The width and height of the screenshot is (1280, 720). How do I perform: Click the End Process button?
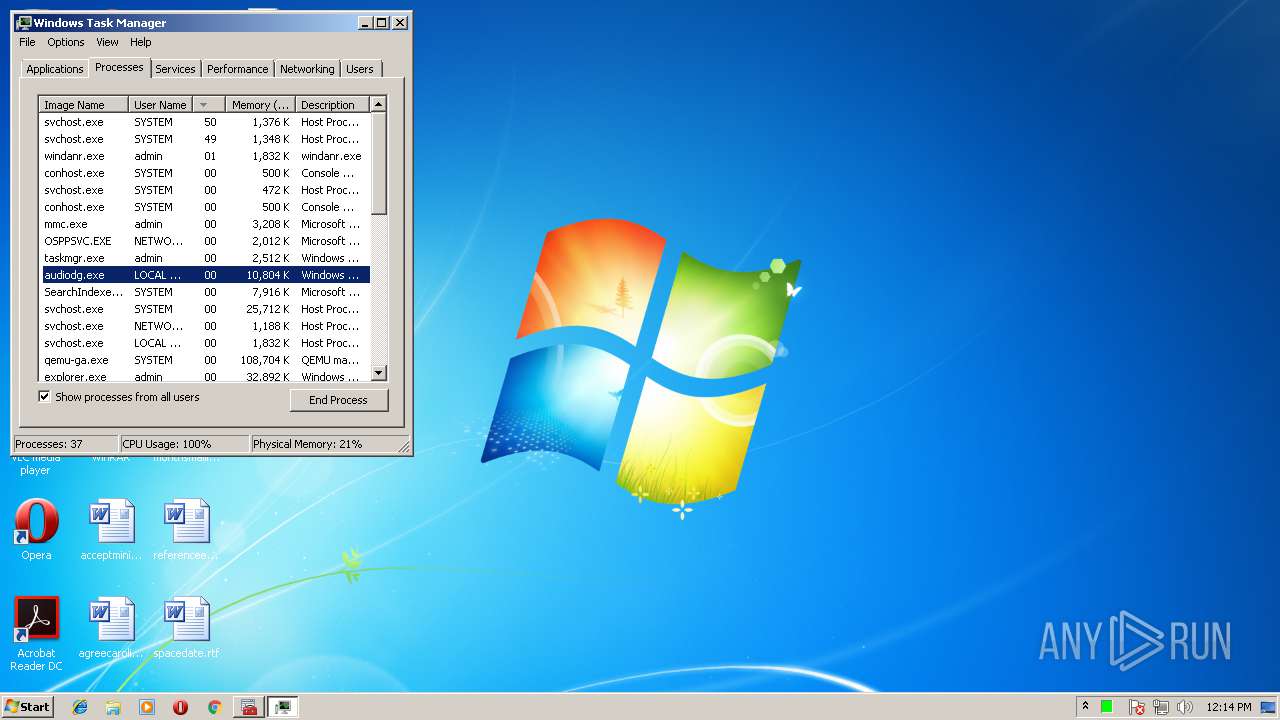[338, 400]
